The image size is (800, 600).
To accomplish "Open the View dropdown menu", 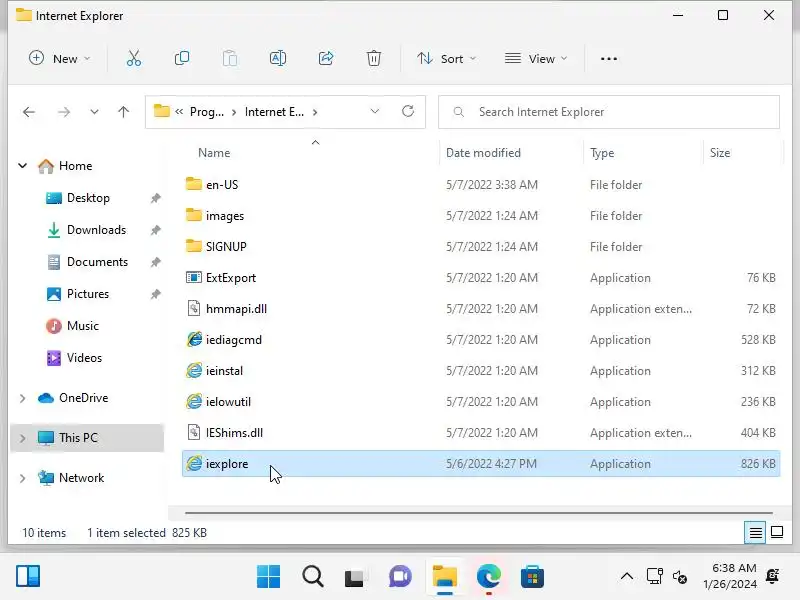I will coord(535,59).
